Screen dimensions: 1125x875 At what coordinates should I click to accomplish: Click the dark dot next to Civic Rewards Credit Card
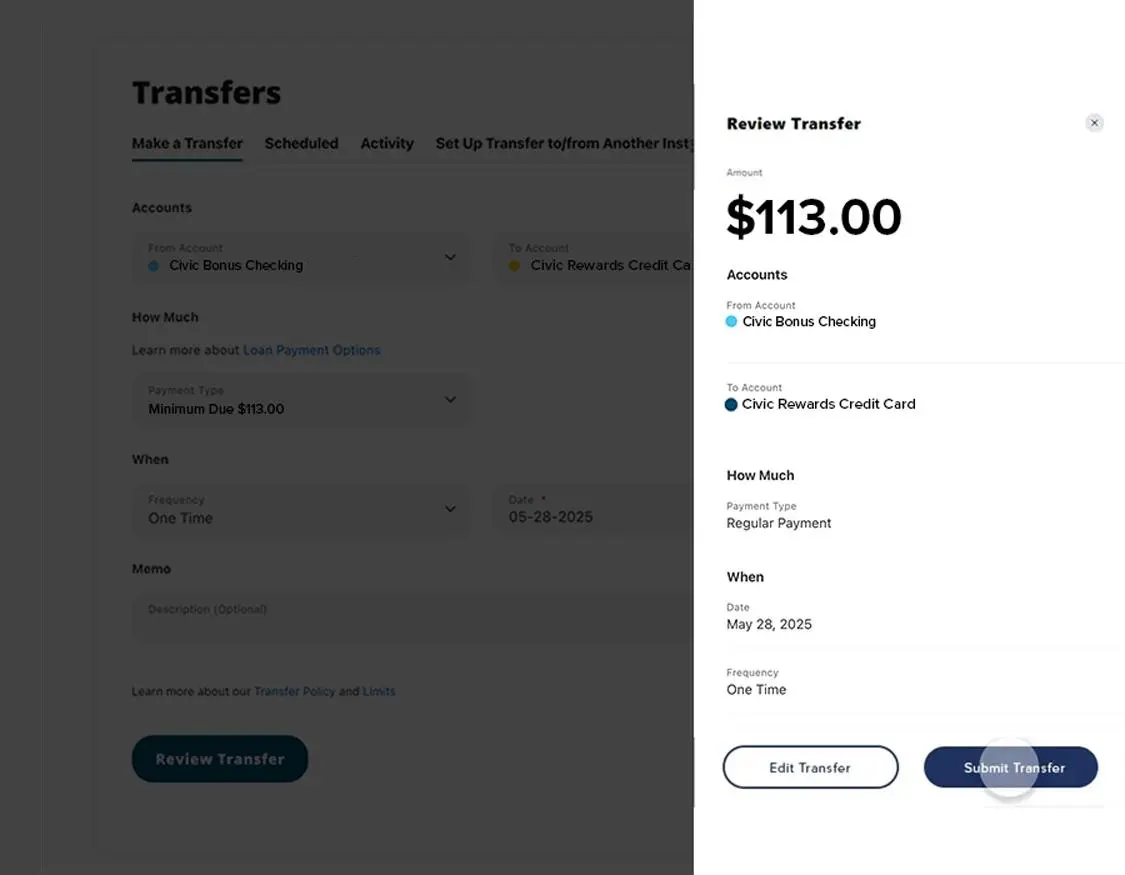coord(731,404)
